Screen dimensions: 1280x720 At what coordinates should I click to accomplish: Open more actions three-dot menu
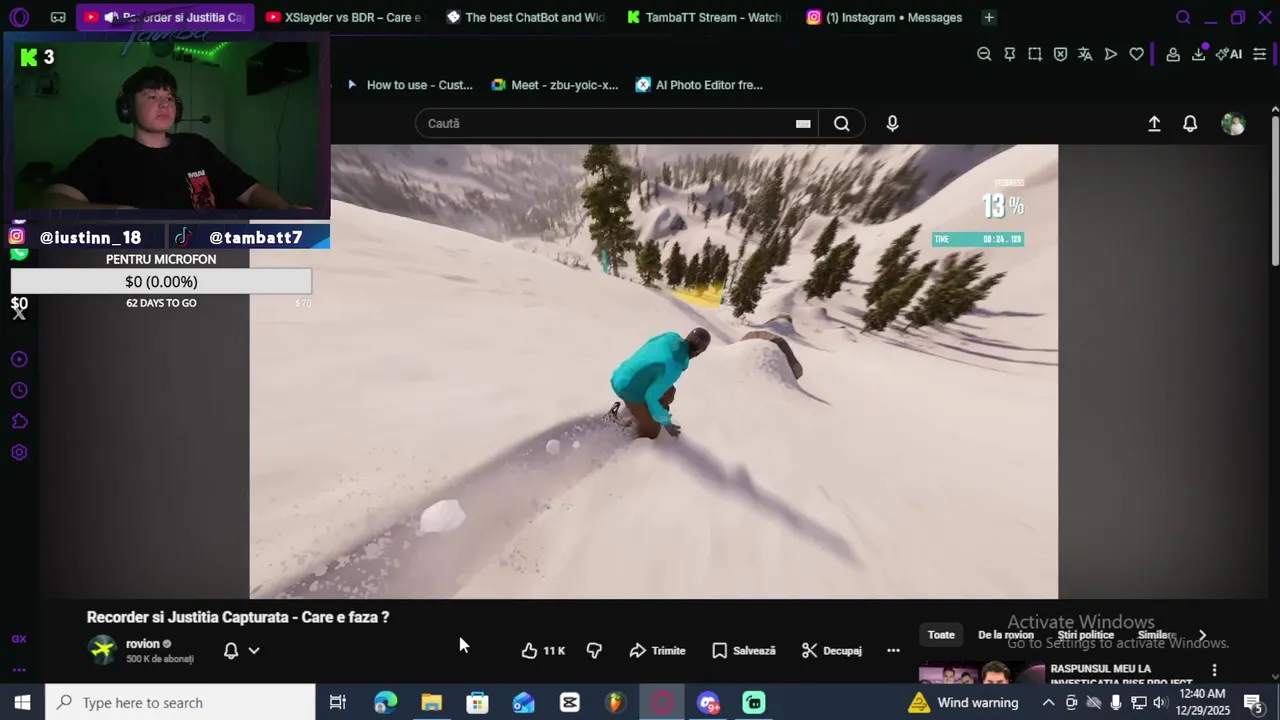pyautogui.click(x=893, y=650)
